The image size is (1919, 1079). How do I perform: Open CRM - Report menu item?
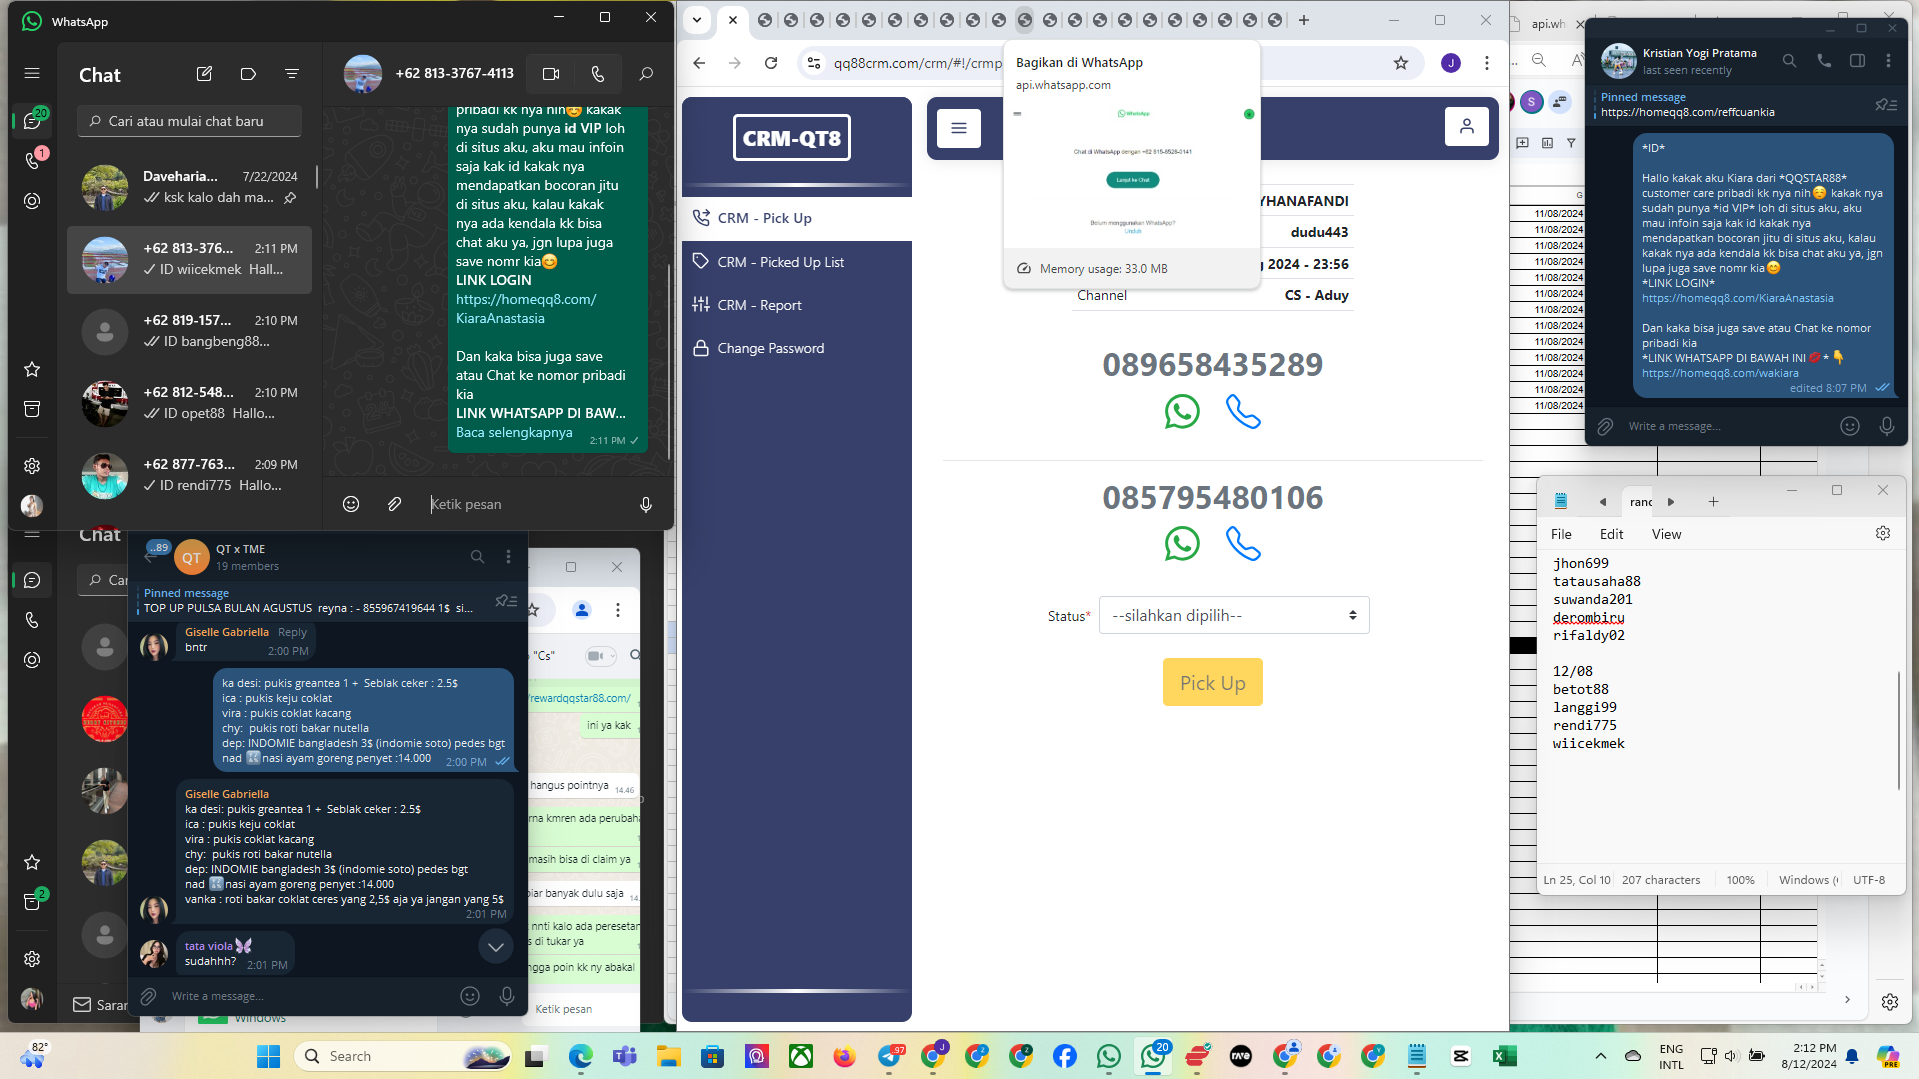click(797, 305)
